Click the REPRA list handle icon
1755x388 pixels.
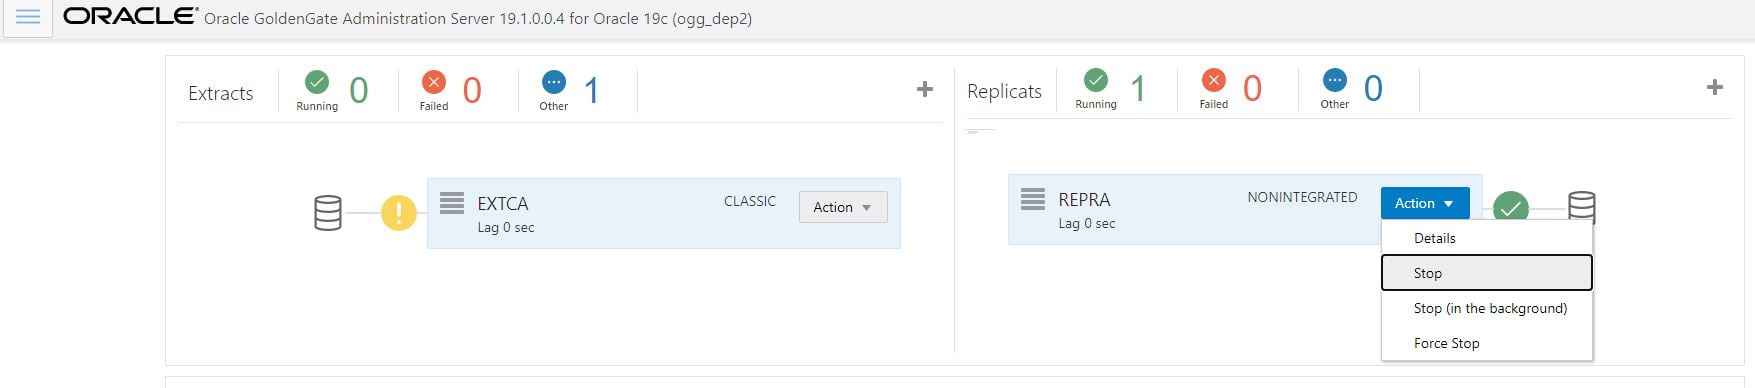coord(1033,199)
